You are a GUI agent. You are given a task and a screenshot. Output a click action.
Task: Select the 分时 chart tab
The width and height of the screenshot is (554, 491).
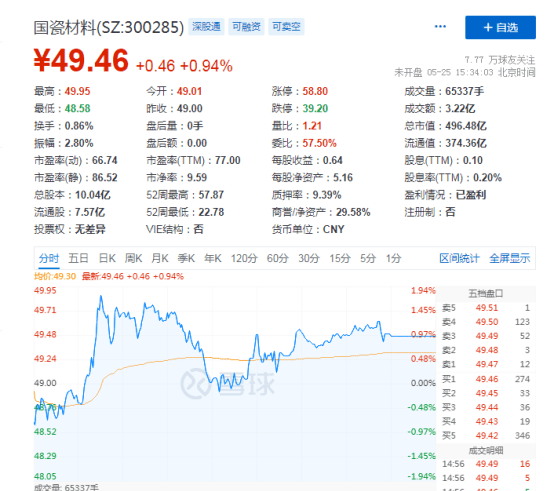tap(49, 258)
